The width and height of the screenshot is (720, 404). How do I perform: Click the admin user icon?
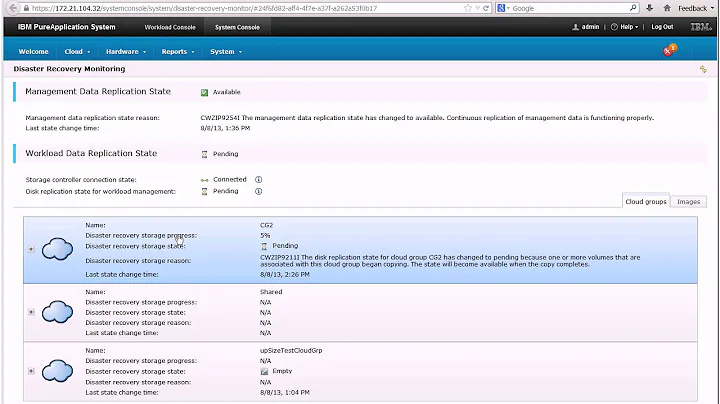(575, 27)
